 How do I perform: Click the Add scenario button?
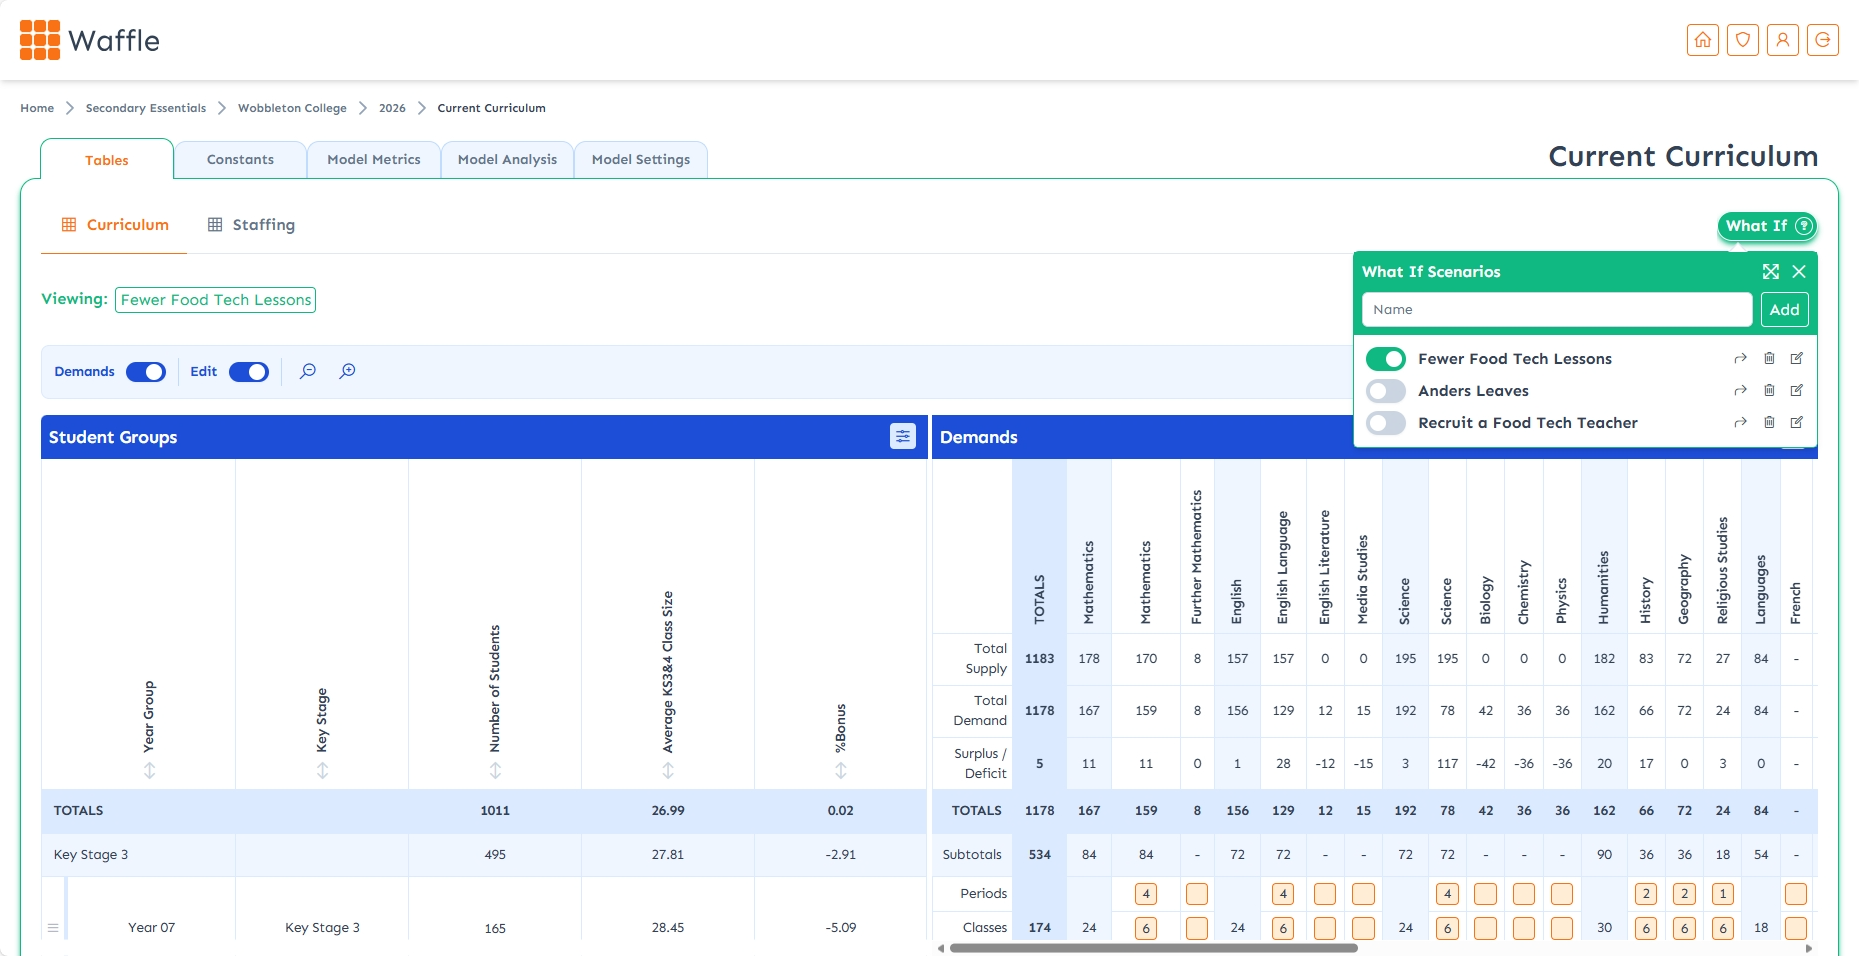click(1784, 310)
